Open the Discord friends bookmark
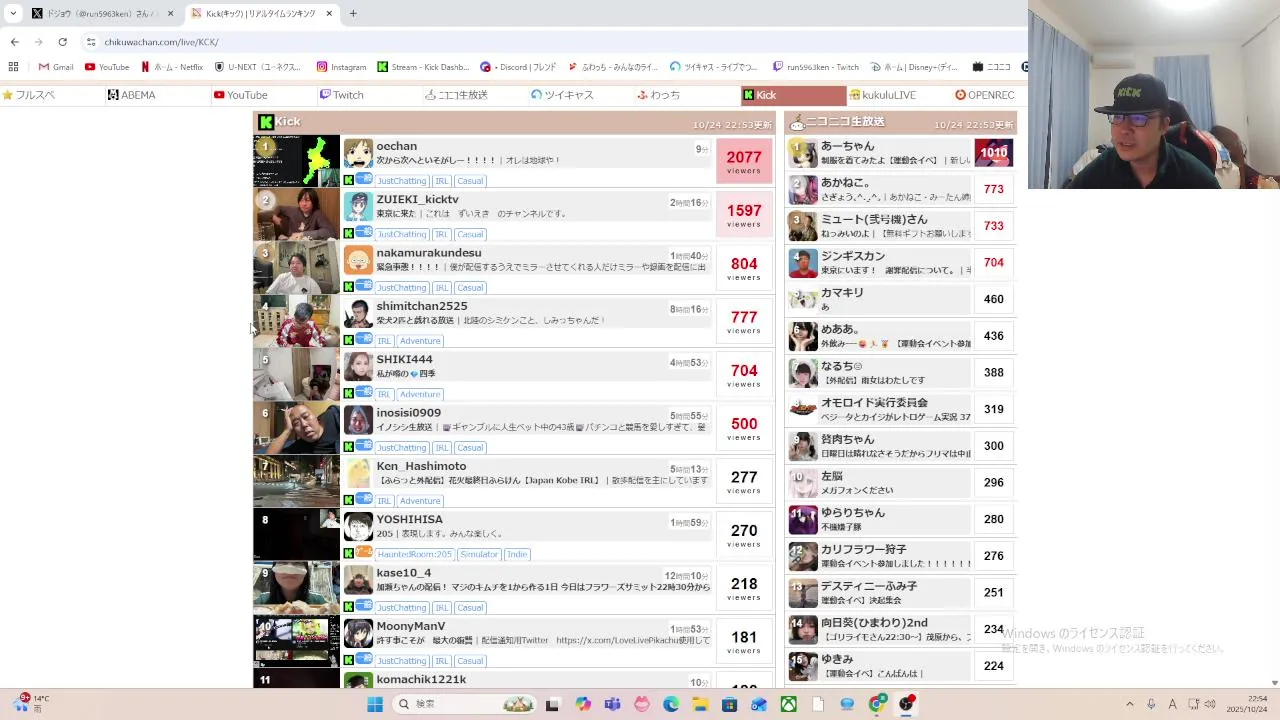The width and height of the screenshot is (1280, 720). (x=518, y=67)
